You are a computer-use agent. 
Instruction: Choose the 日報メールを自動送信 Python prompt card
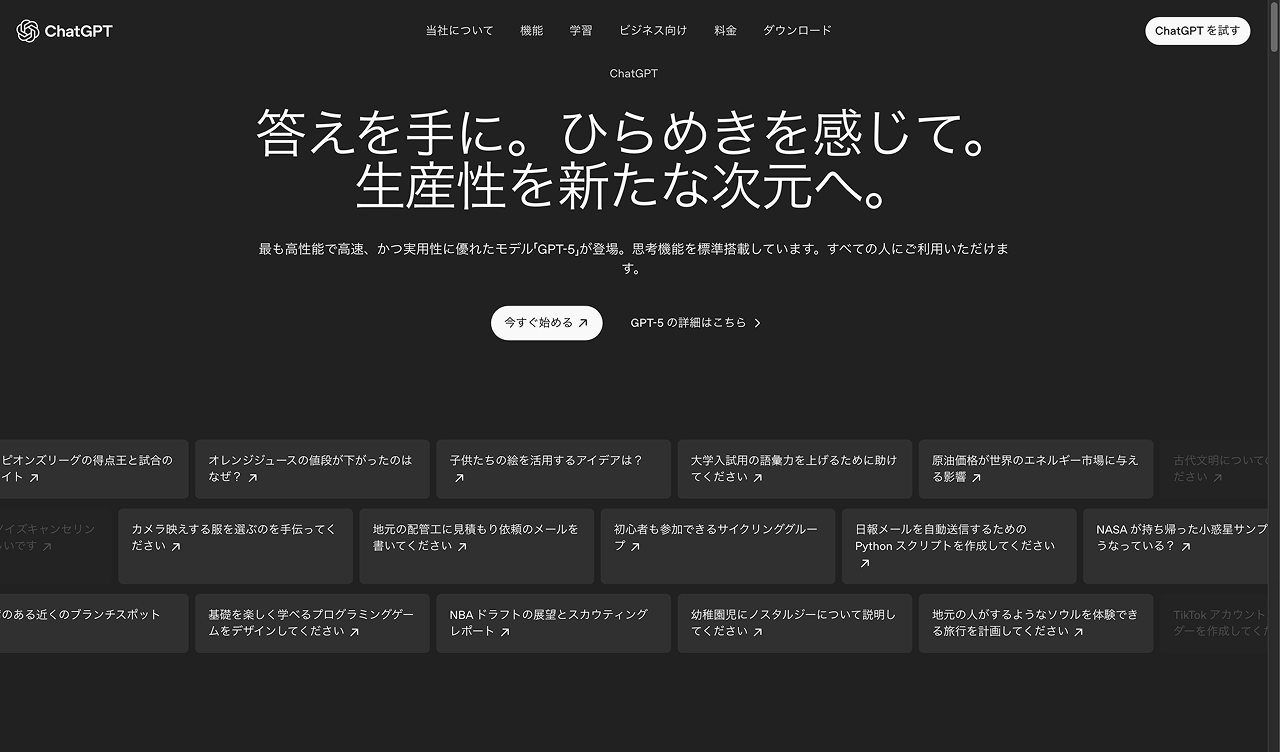click(x=959, y=546)
